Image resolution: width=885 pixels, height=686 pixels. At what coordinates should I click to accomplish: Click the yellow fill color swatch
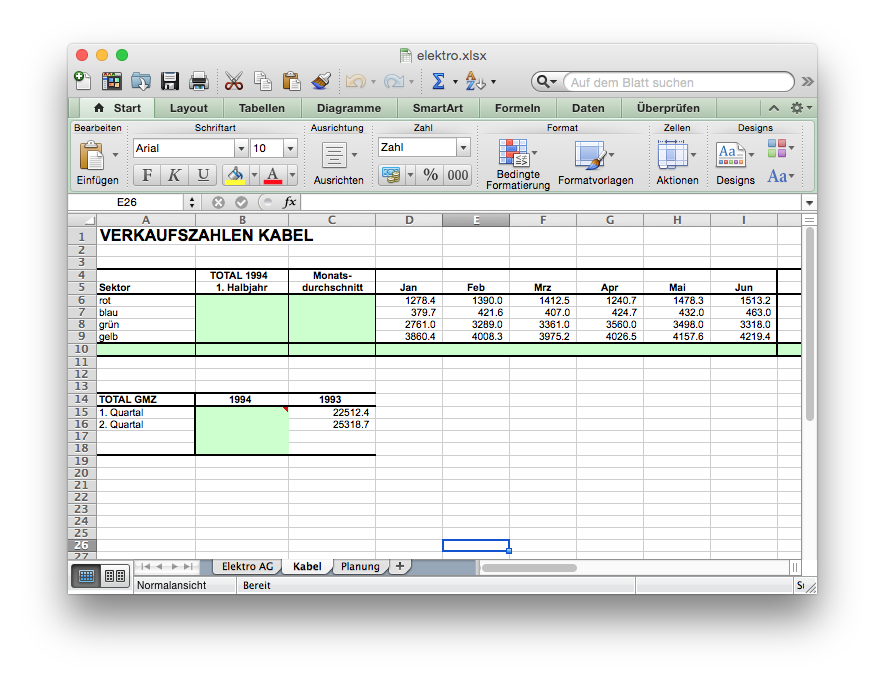tap(235, 175)
